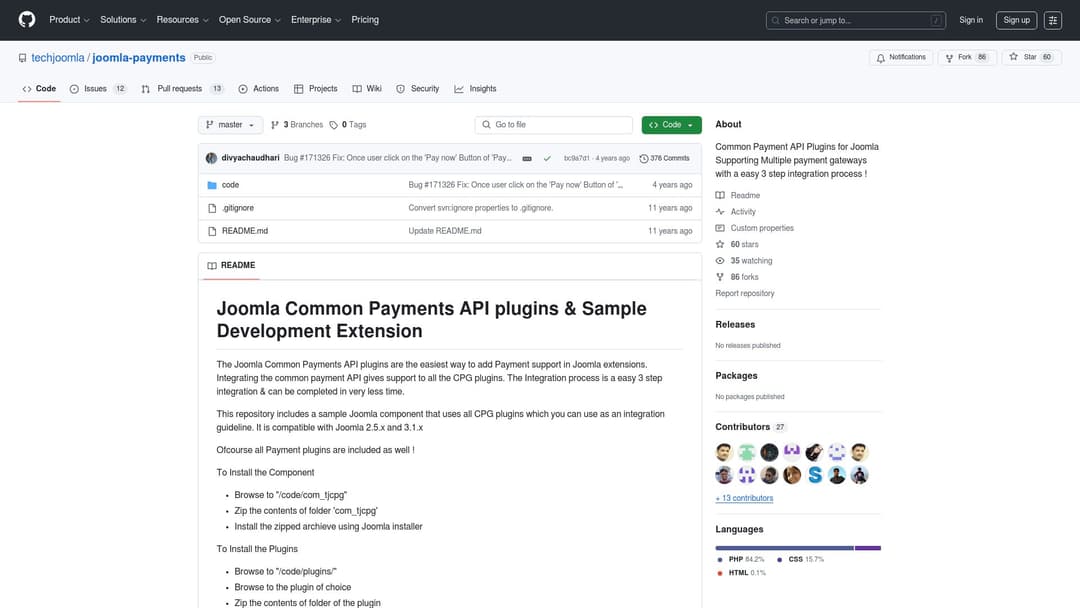Open the Resources dropdown
Screen dimensions: 1080x608
tap(182, 20)
